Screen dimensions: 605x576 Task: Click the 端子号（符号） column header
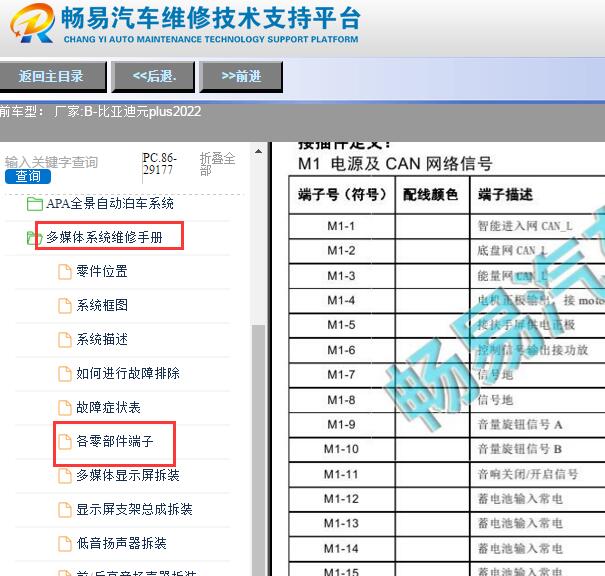342,194
